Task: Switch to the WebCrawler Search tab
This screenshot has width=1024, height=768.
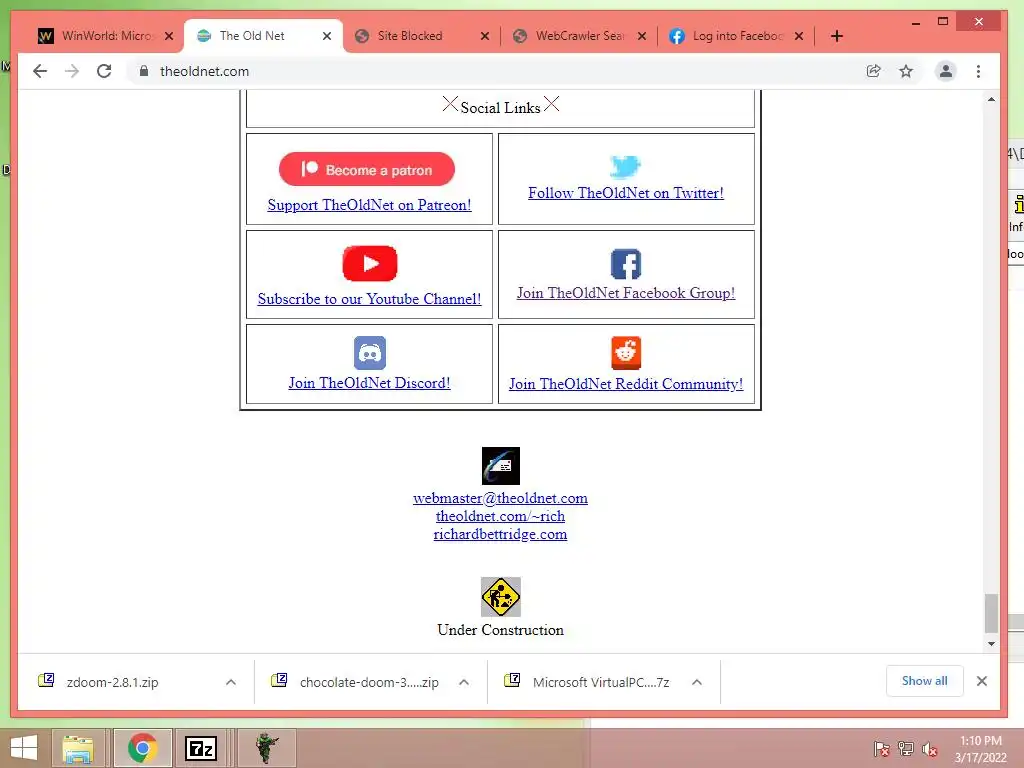Action: (x=580, y=36)
